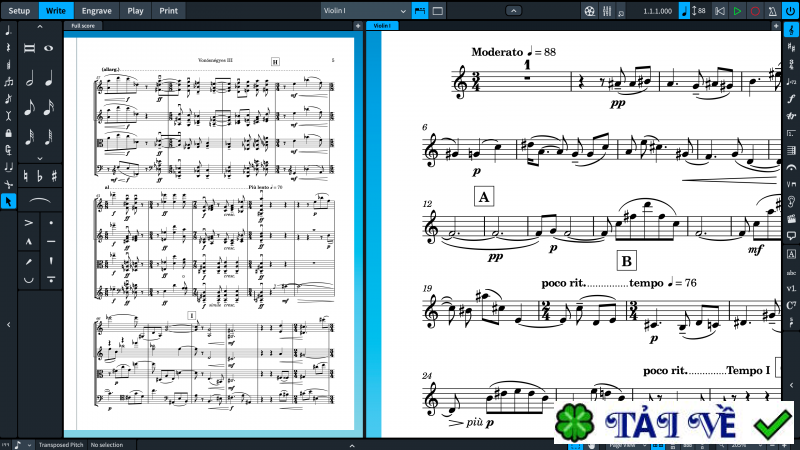This screenshot has height=450, width=800.
Task: Add a new tab in left pane
Action: point(358,26)
